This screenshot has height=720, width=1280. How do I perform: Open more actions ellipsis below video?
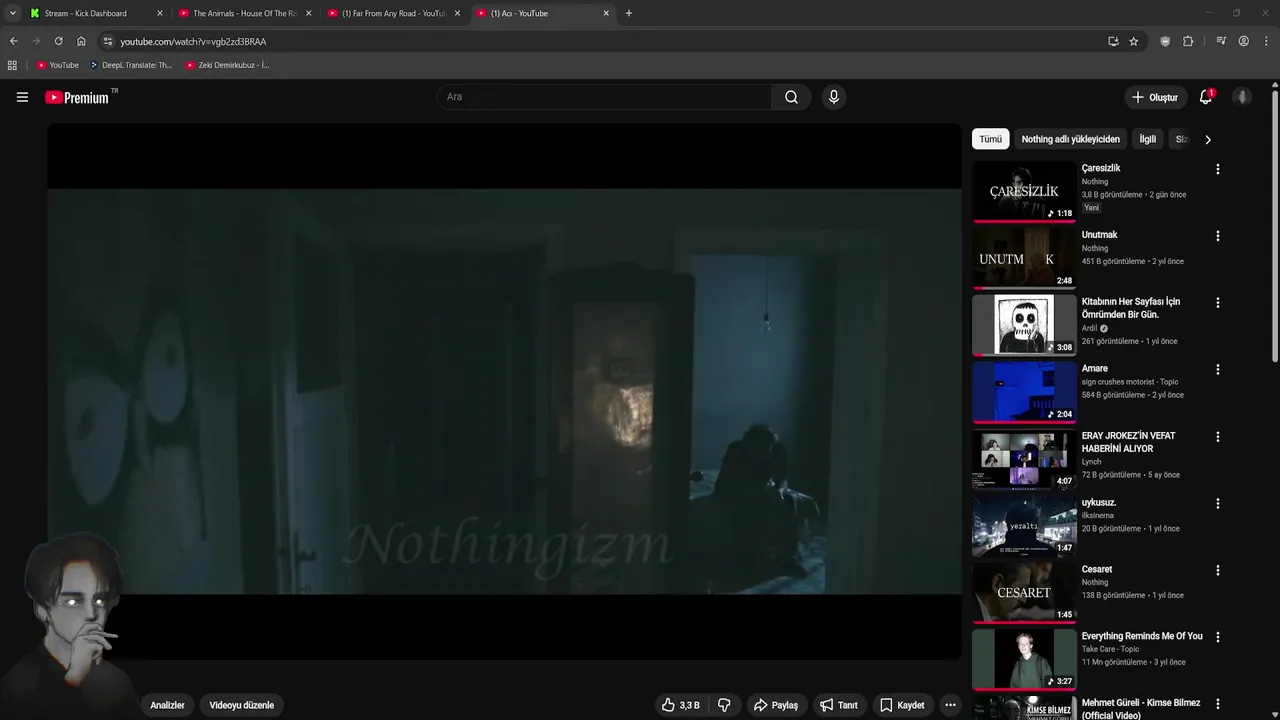[950, 705]
